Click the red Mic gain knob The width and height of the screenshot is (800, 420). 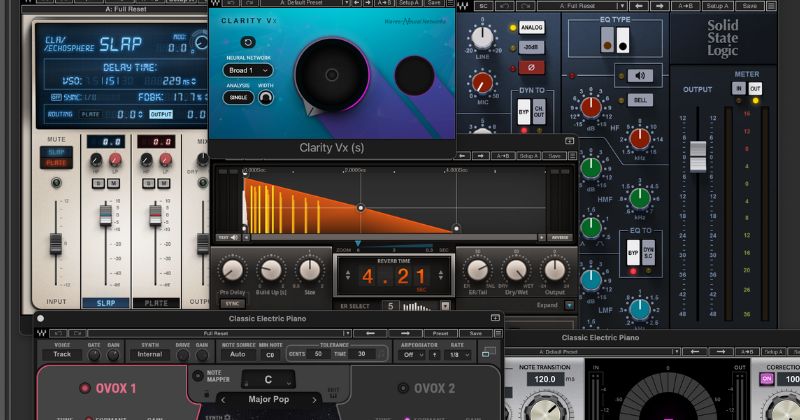(482, 83)
